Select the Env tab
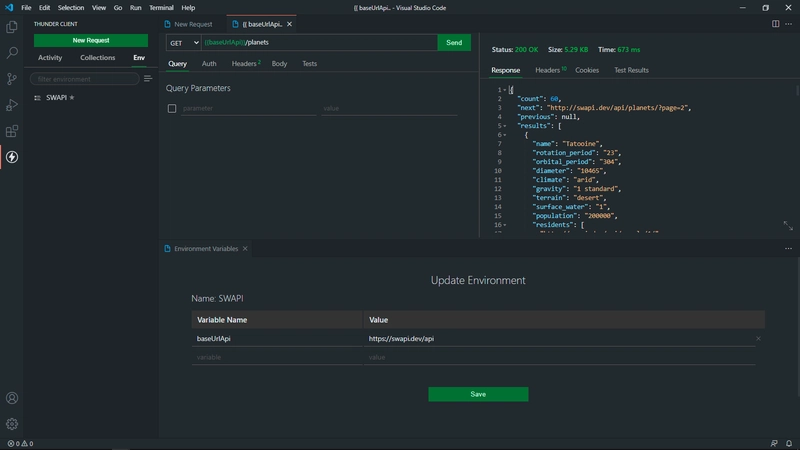This screenshot has height=450, width=800. click(139, 58)
